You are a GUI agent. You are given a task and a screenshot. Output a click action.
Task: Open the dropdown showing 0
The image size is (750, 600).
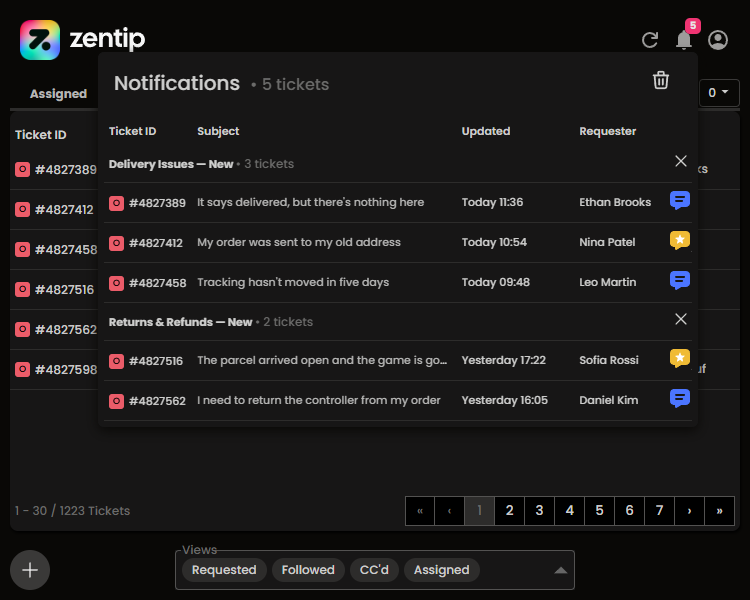718,92
